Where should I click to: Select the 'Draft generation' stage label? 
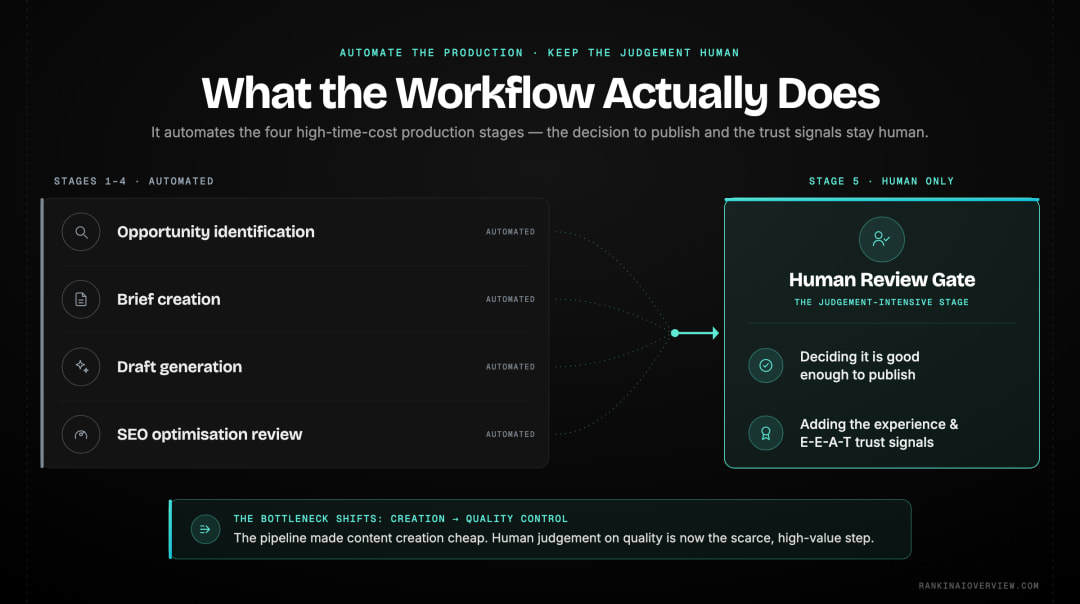(x=179, y=367)
